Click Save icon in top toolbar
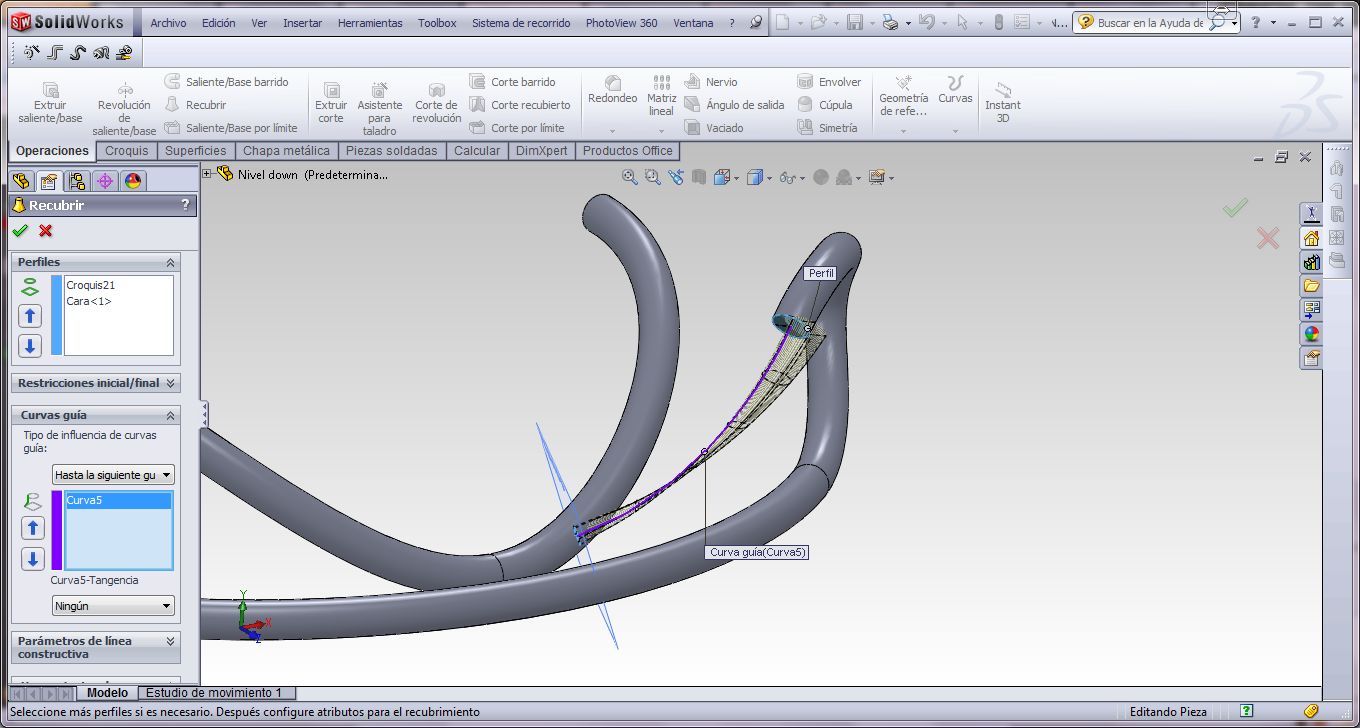 pyautogui.click(x=854, y=22)
